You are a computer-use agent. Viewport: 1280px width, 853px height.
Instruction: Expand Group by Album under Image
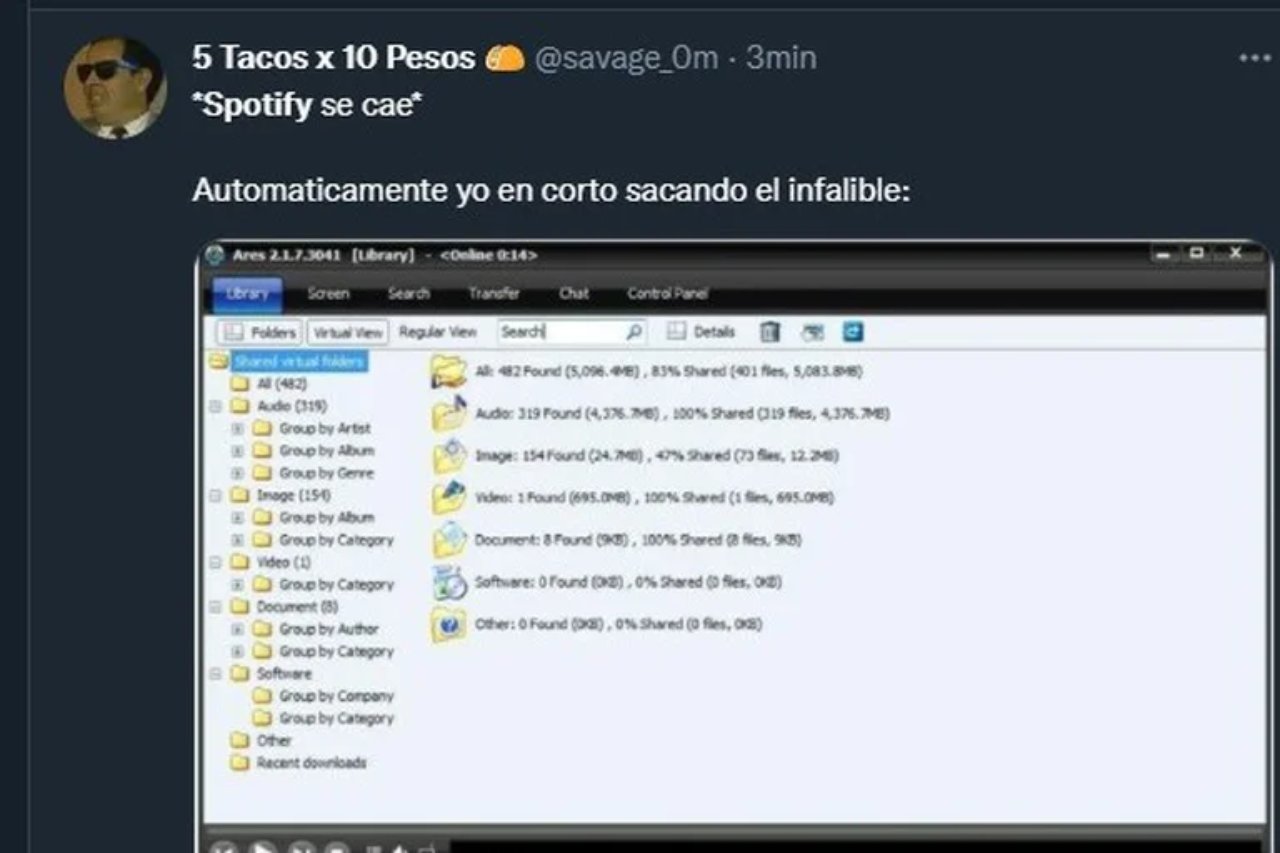pyautogui.click(x=237, y=517)
